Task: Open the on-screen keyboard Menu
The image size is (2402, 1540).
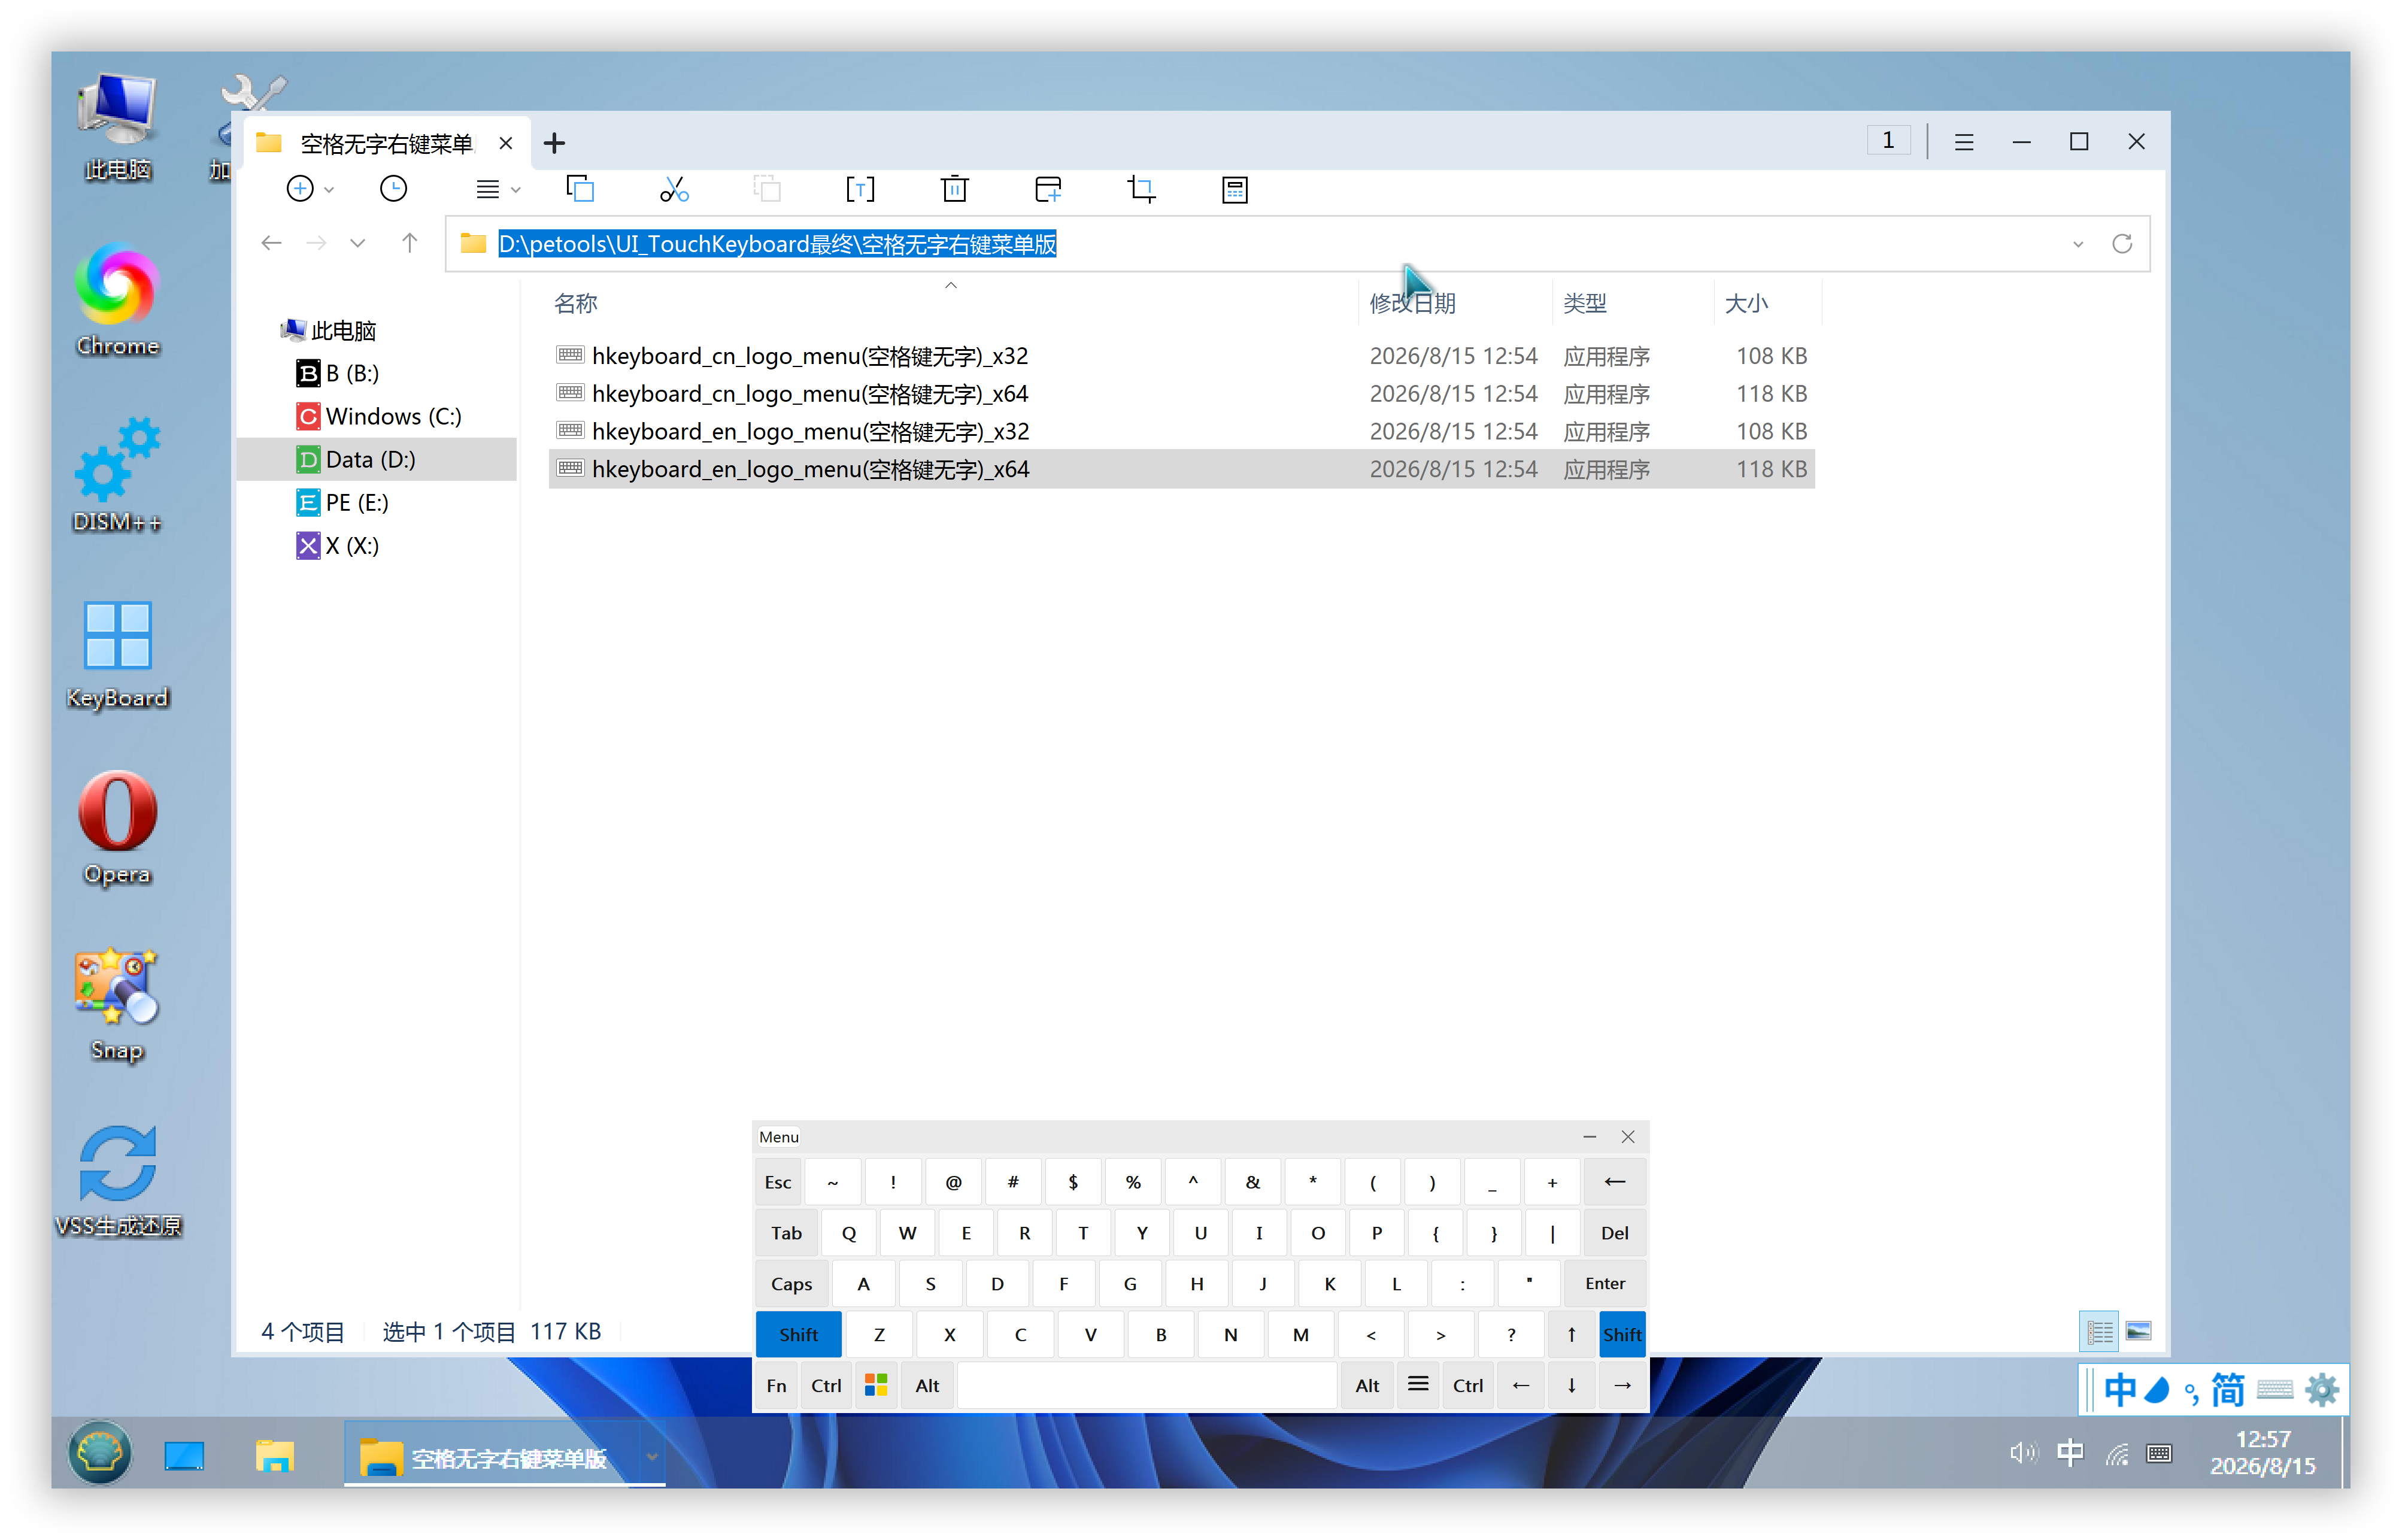Action: (778, 1136)
